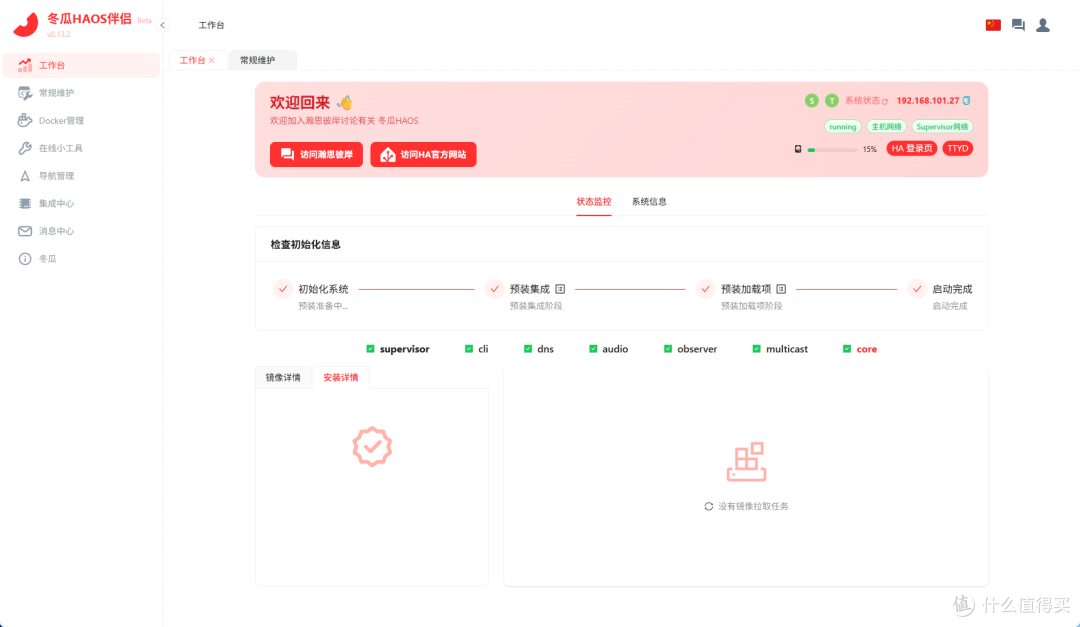Screen dimensions: 1080x627
Task: Toggle the observer checkbox
Action: pyautogui.click(x=667, y=349)
